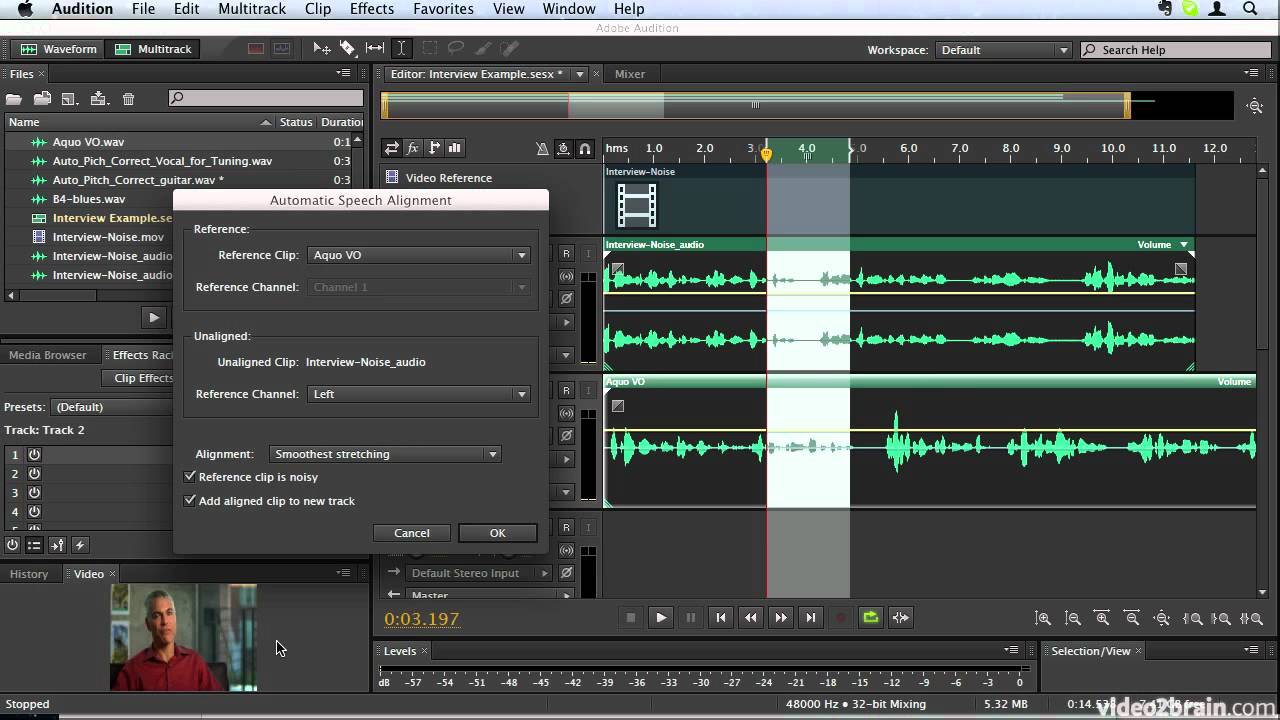Select the Razor tool in toolbar
This screenshot has width=1280, height=720.
pyautogui.click(x=347, y=48)
